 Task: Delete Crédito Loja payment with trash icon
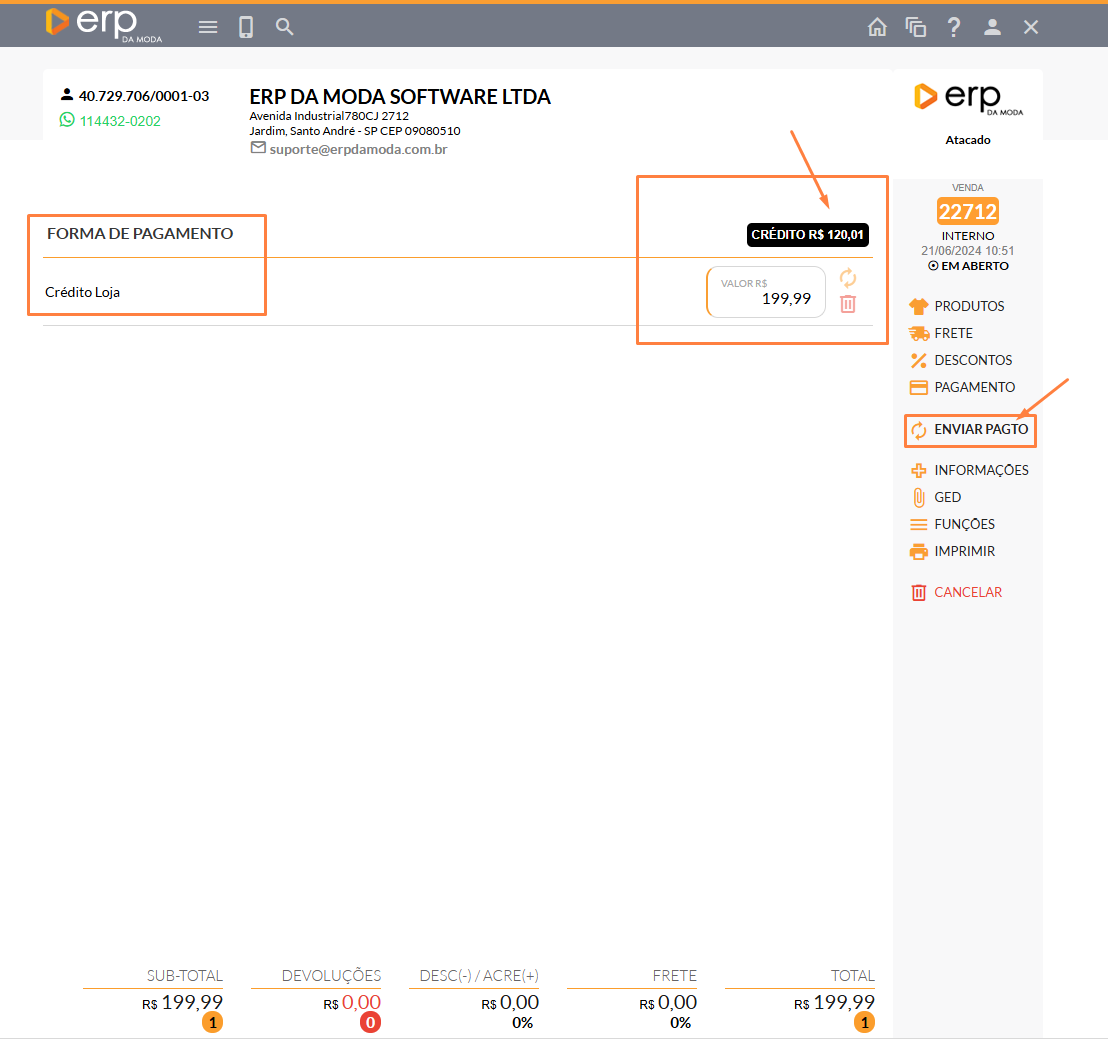pos(848,304)
